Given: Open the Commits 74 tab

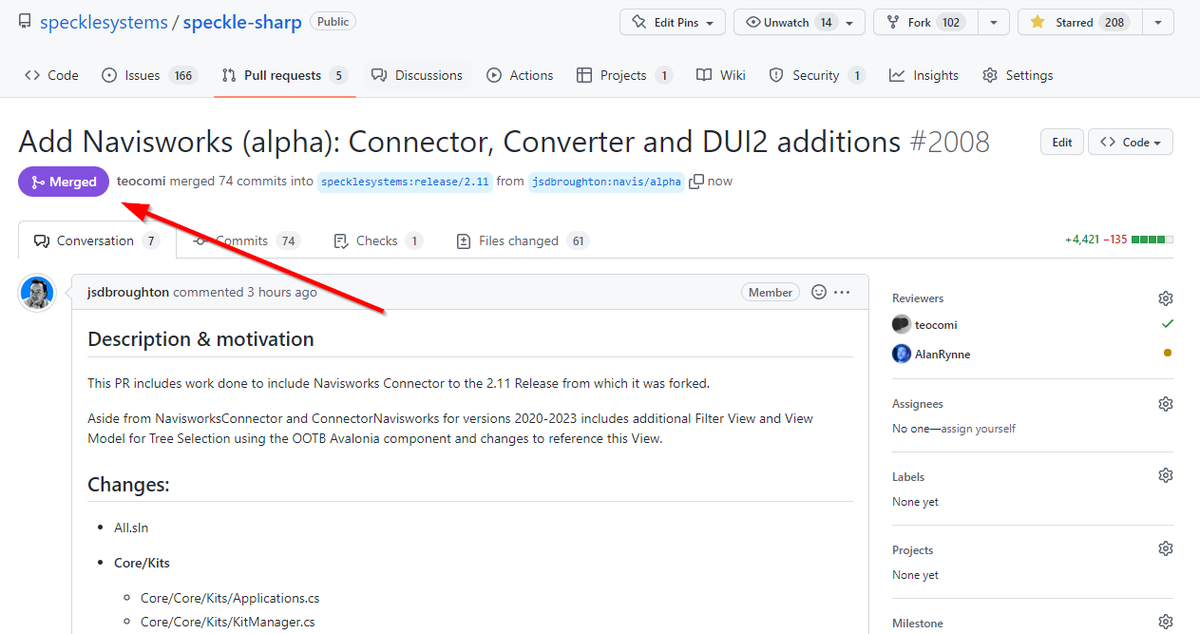Looking at the screenshot, I should [x=246, y=241].
